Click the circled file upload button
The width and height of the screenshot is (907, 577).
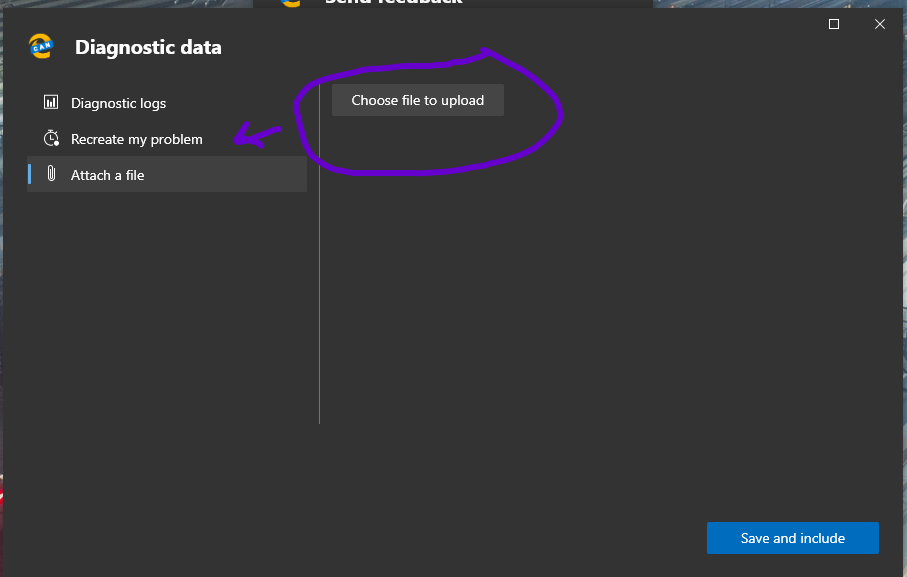click(x=417, y=99)
